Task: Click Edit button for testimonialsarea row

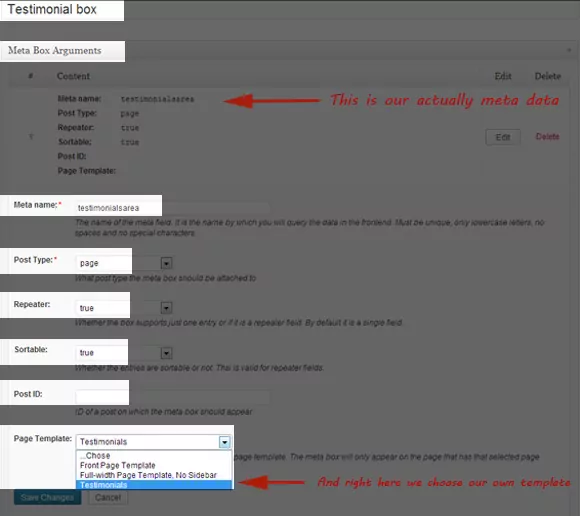Action: pyautogui.click(x=503, y=137)
